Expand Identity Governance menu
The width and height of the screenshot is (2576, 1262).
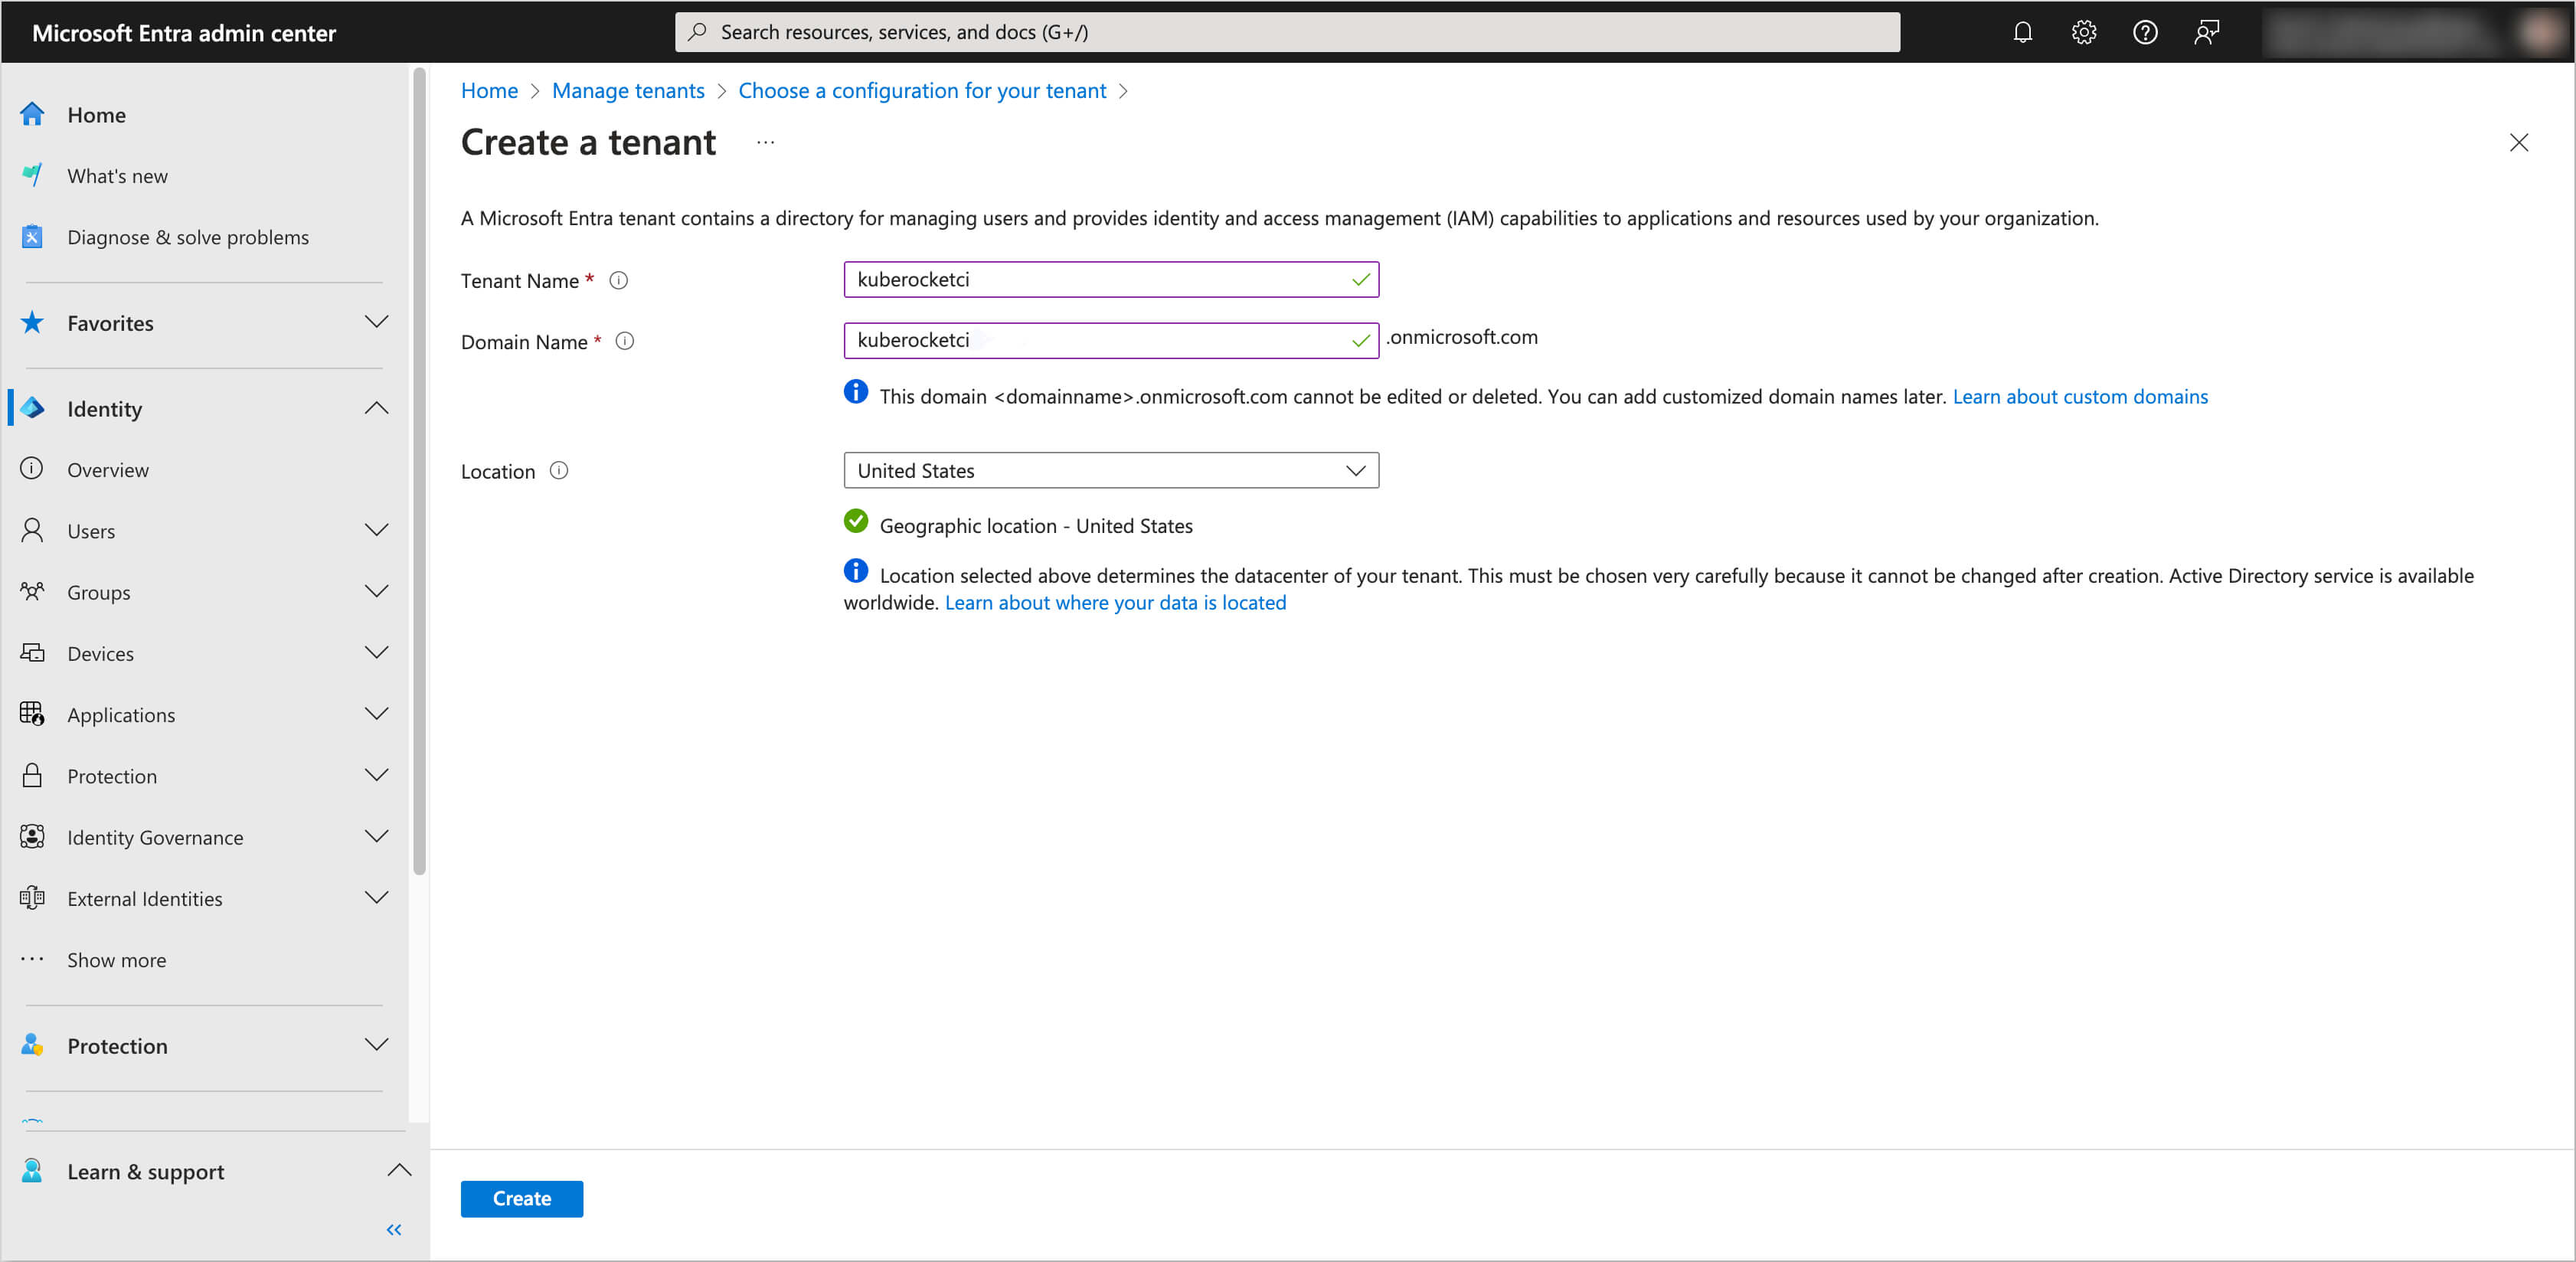click(376, 837)
